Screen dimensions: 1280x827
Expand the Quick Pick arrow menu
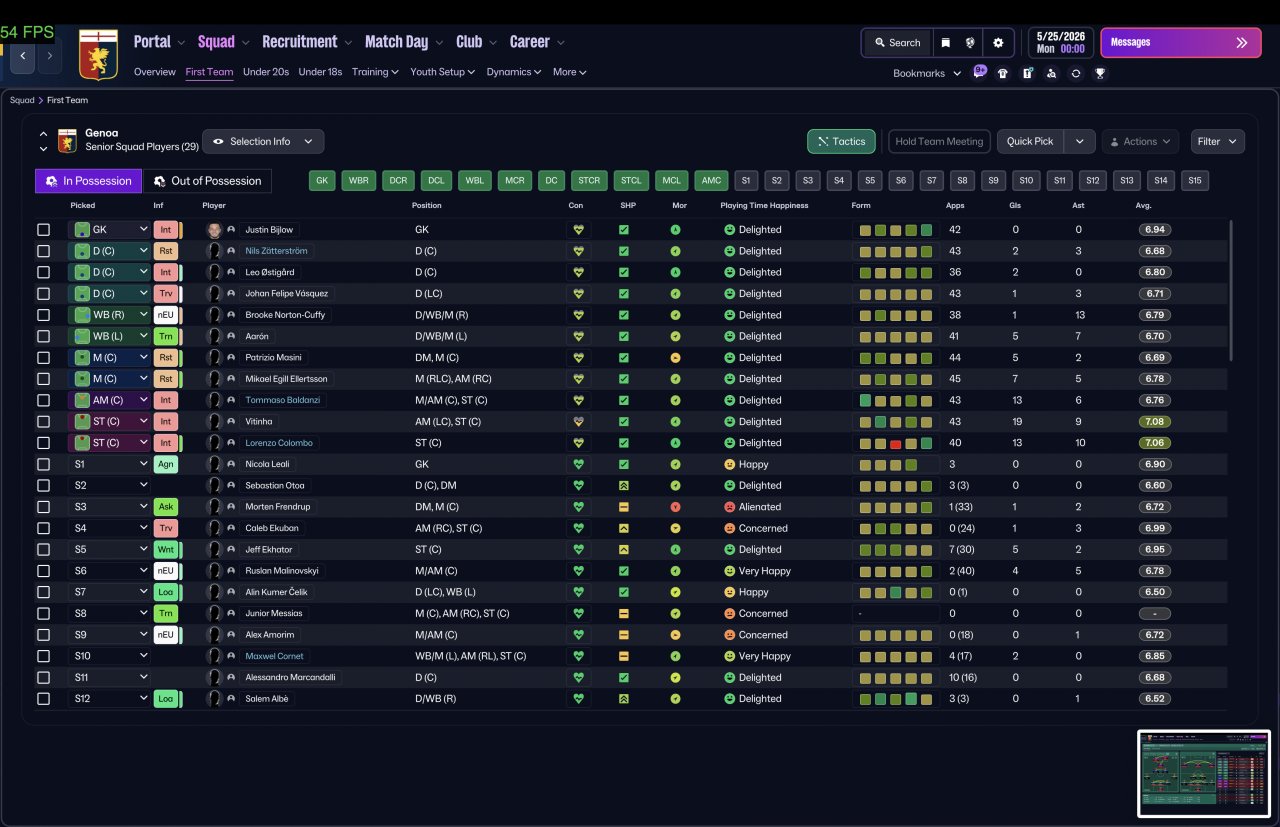1079,141
